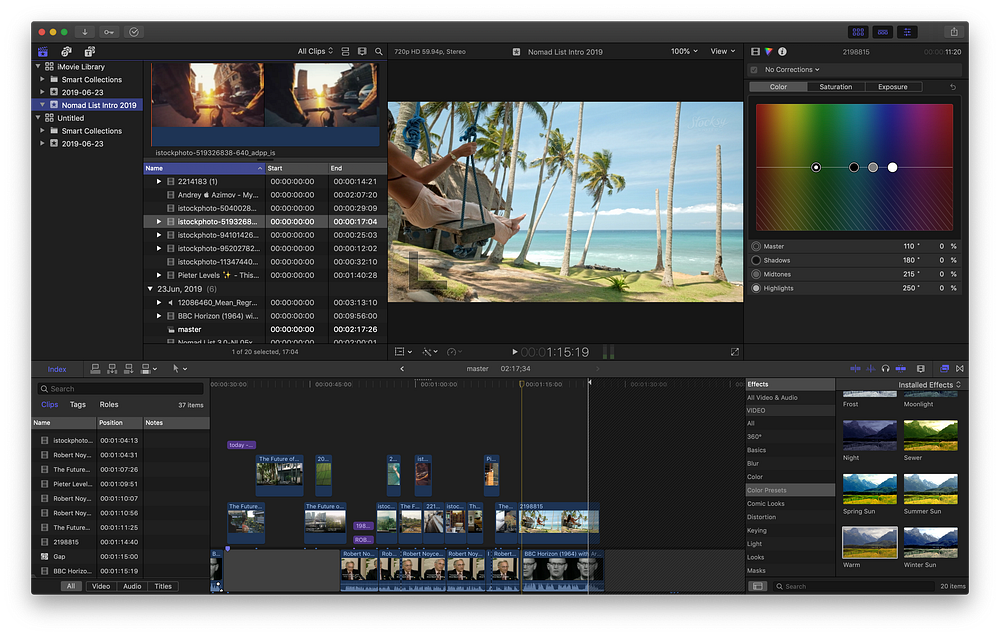This screenshot has width=1000, height=636.
Task: Click the browser search magnifier icon
Action: [378, 51]
